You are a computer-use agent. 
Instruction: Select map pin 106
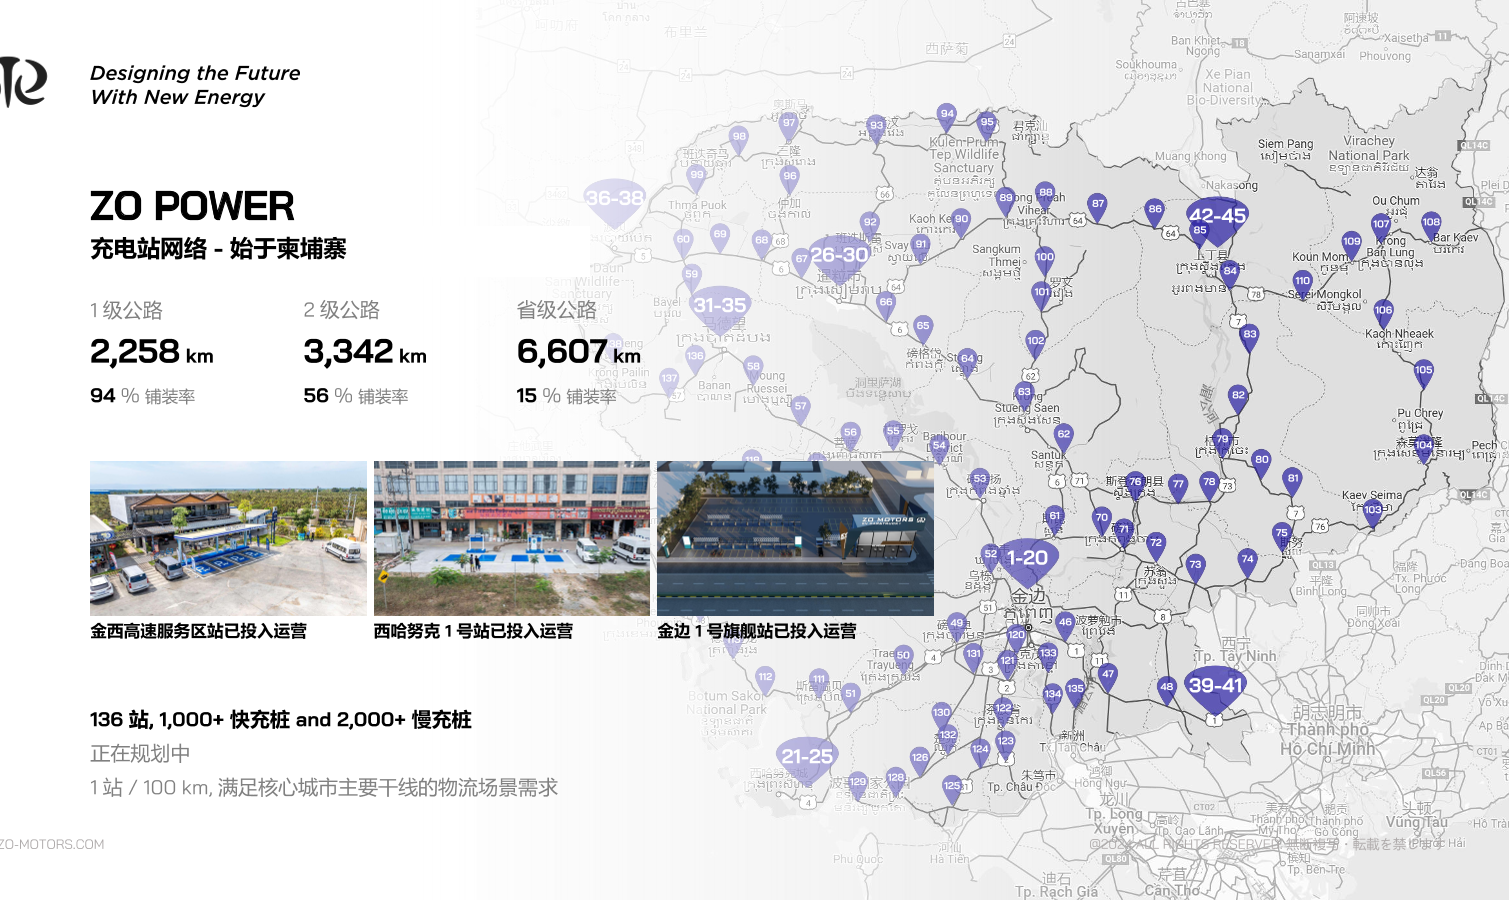tap(1383, 313)
